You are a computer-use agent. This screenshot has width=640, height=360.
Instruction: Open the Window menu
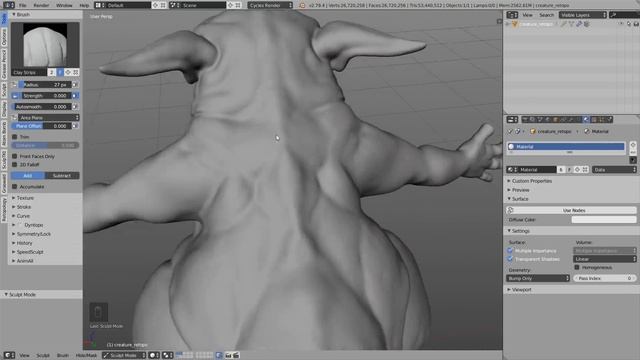[64, 5]
